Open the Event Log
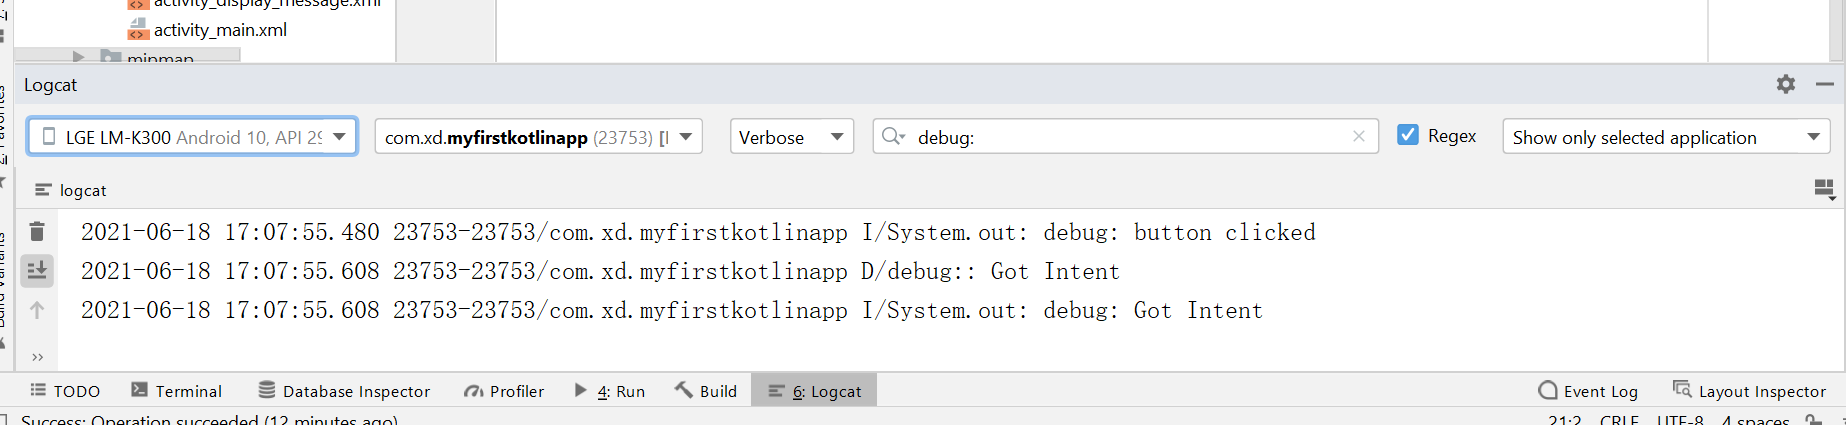This screenshot has width=1846, height=425. coord(1588,391)
